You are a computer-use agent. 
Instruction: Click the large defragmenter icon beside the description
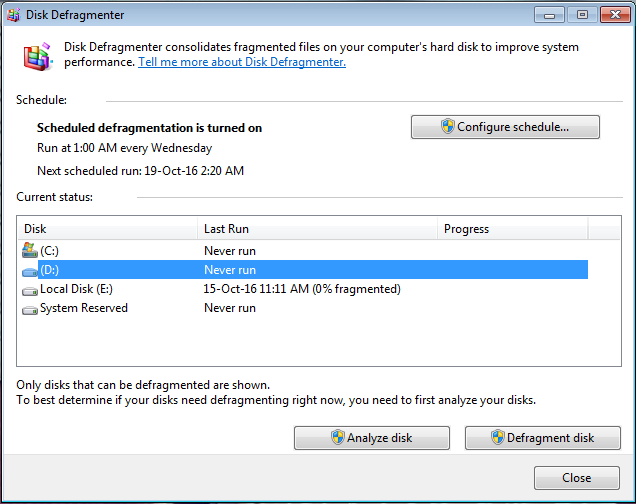point(36,54)
